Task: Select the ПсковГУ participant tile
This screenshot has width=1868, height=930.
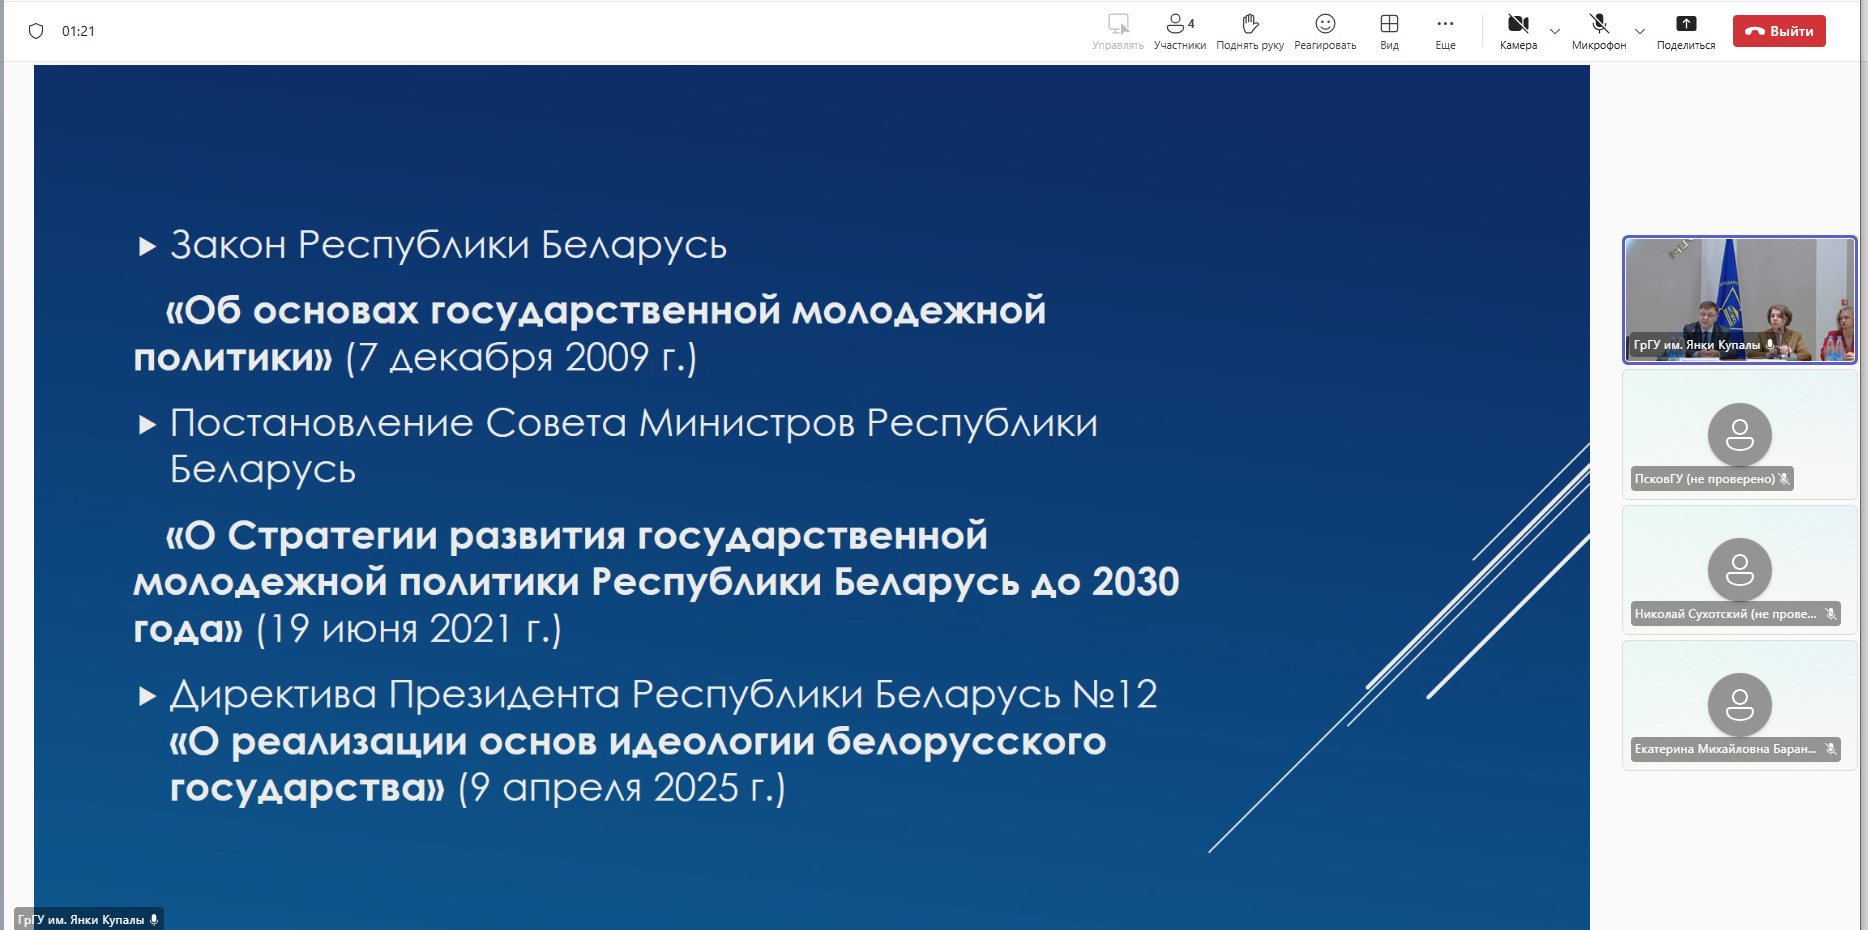Action: coord(1739,435)
